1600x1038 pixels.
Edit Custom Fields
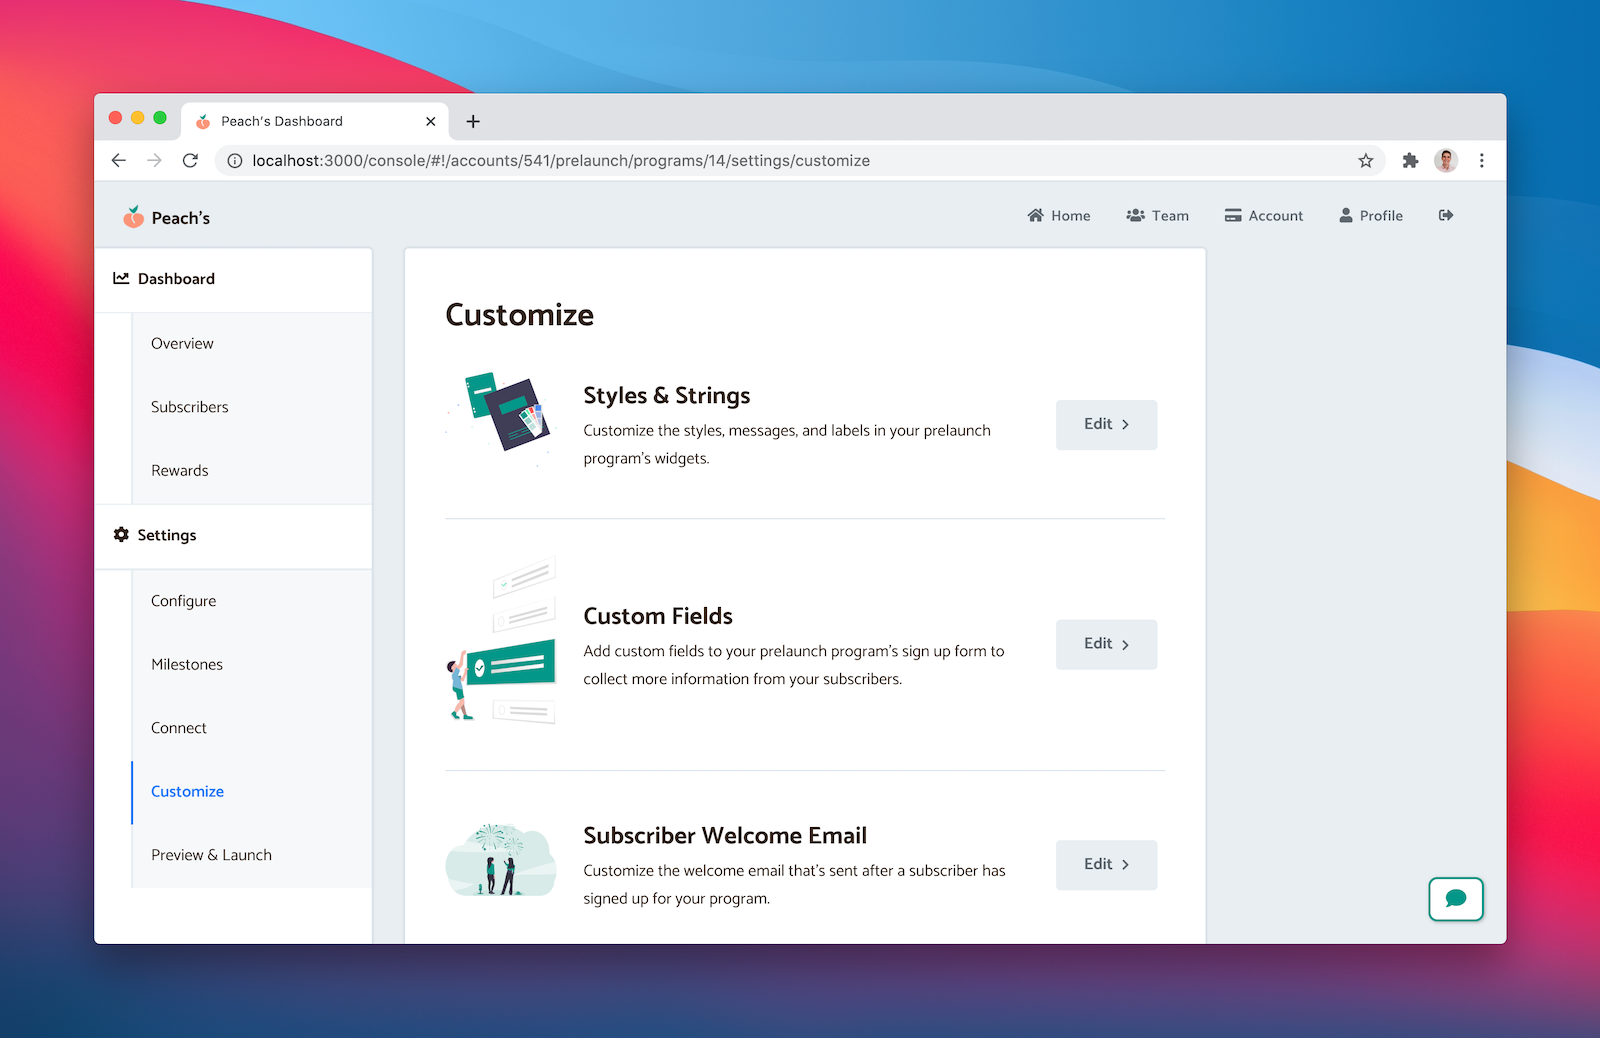[1106, 644]
